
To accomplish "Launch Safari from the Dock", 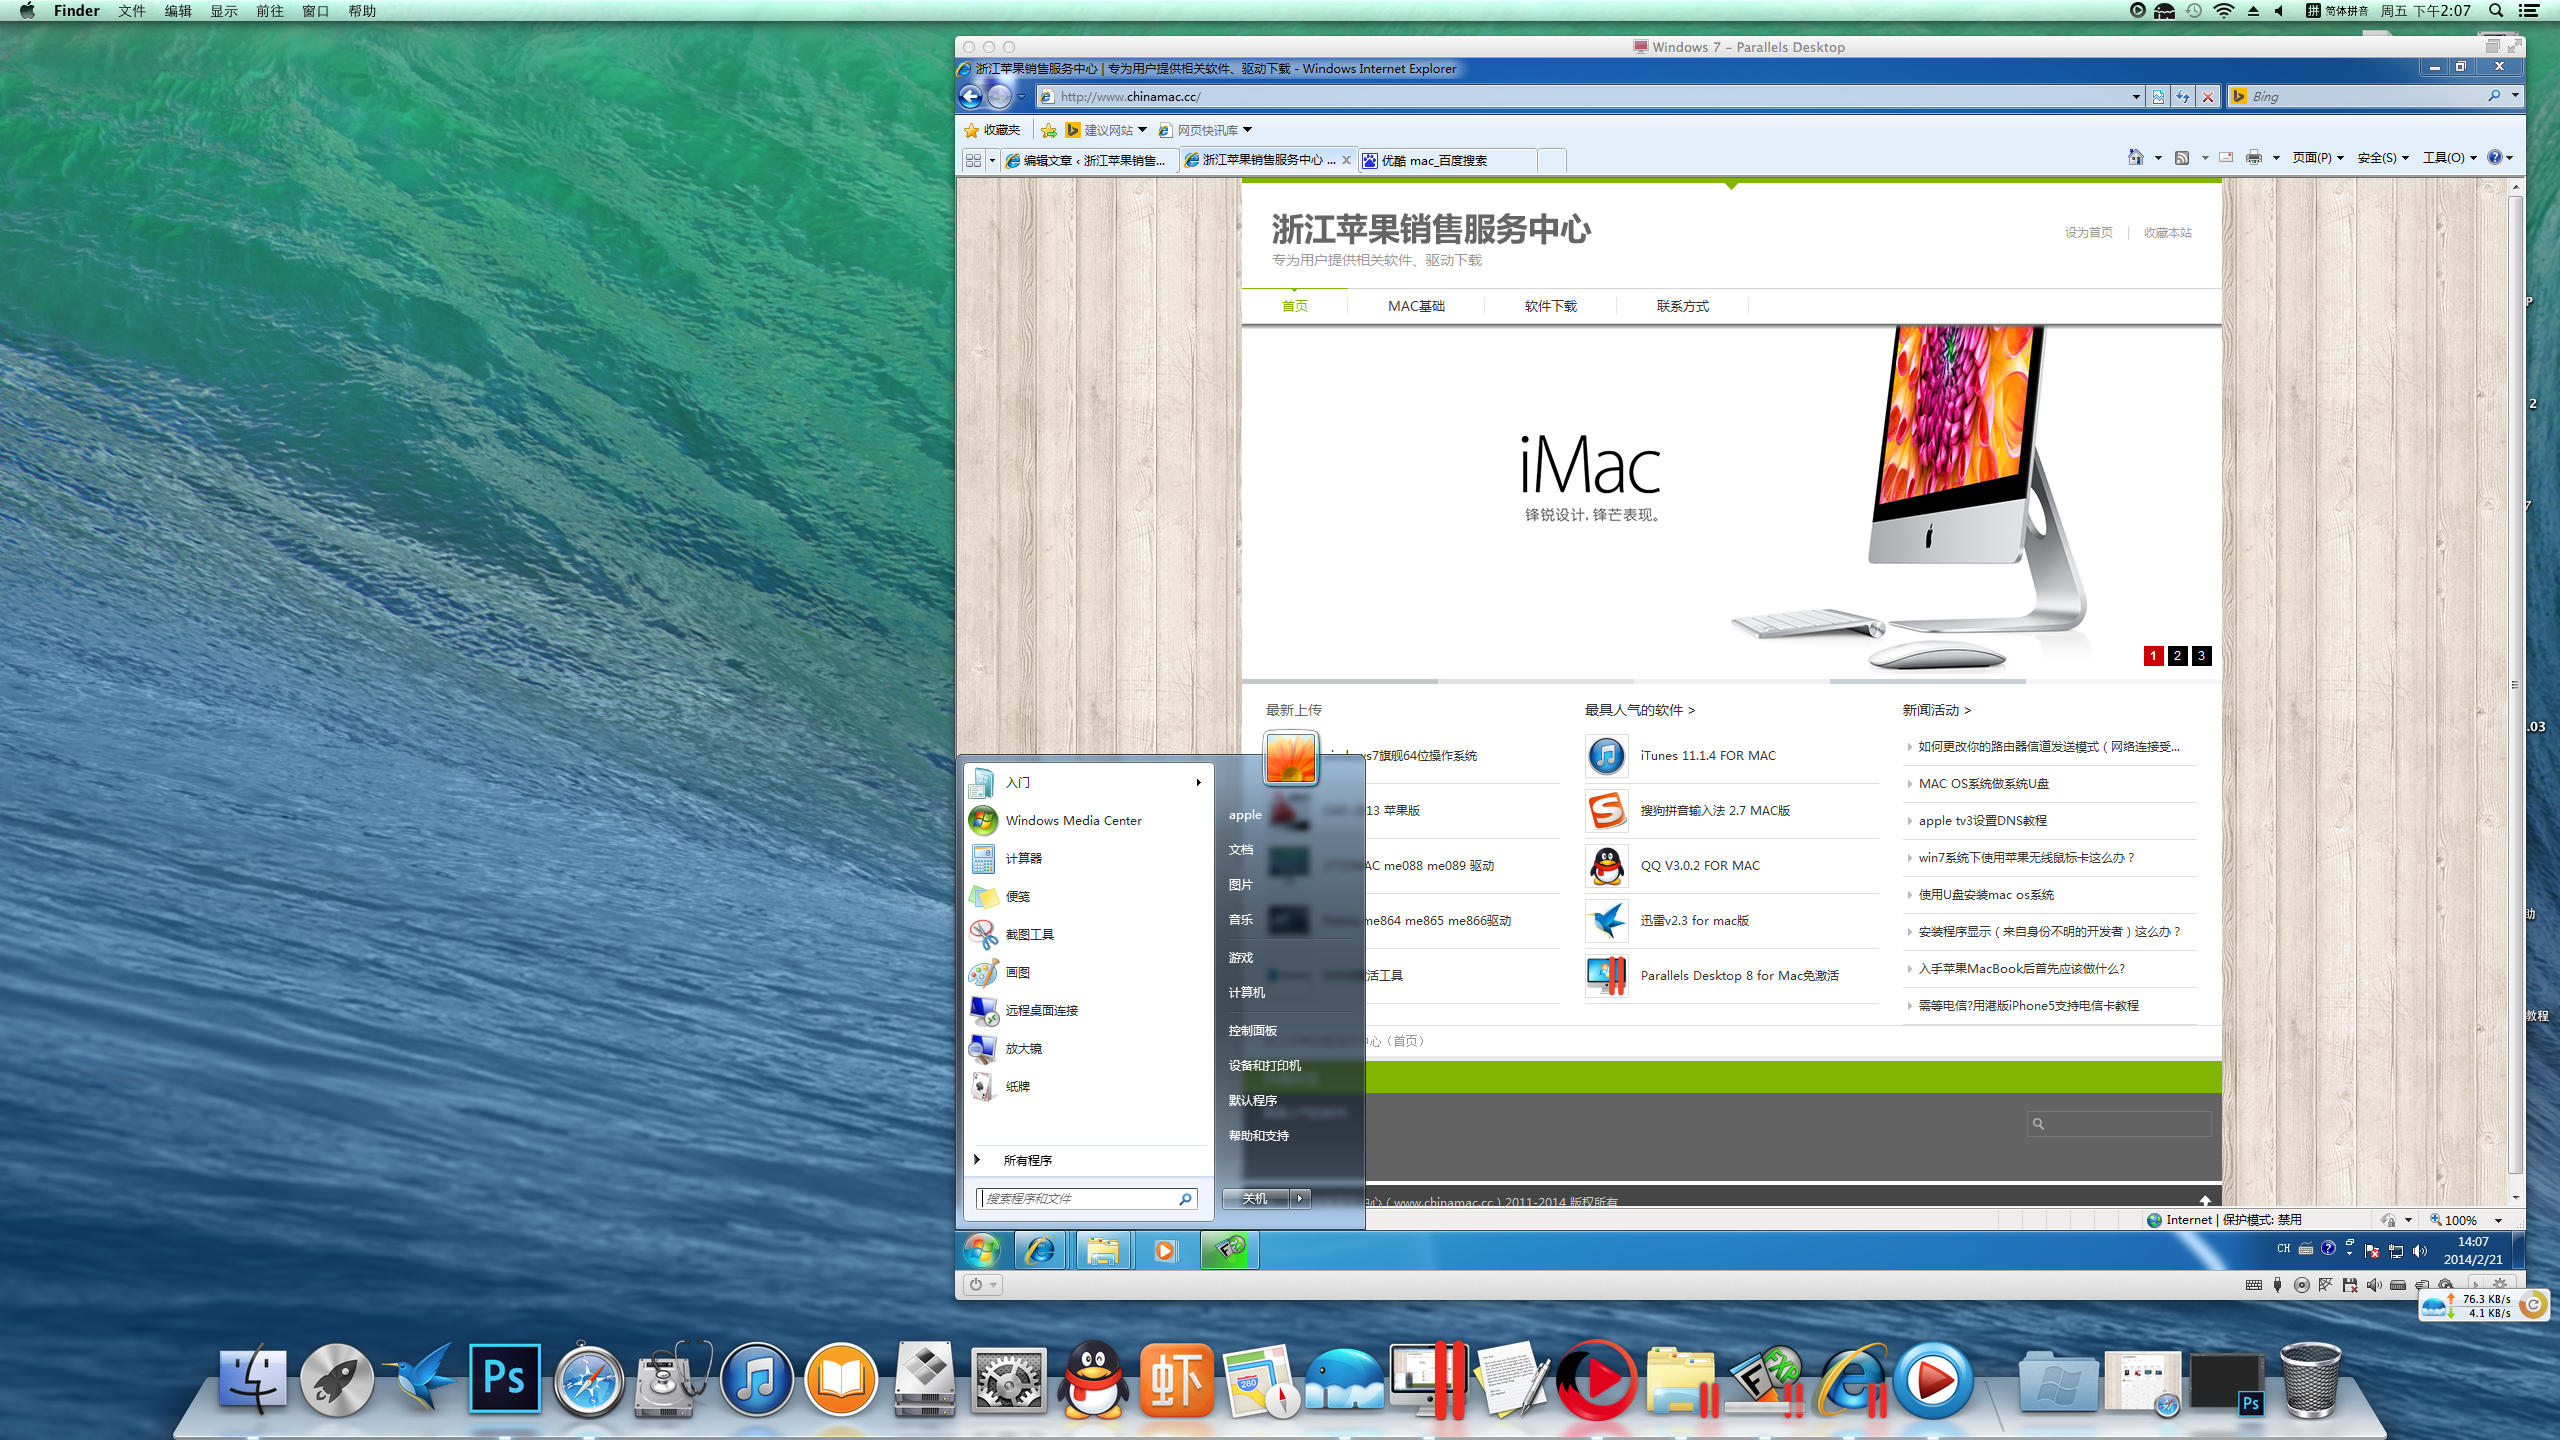I will click(588, 1381).
